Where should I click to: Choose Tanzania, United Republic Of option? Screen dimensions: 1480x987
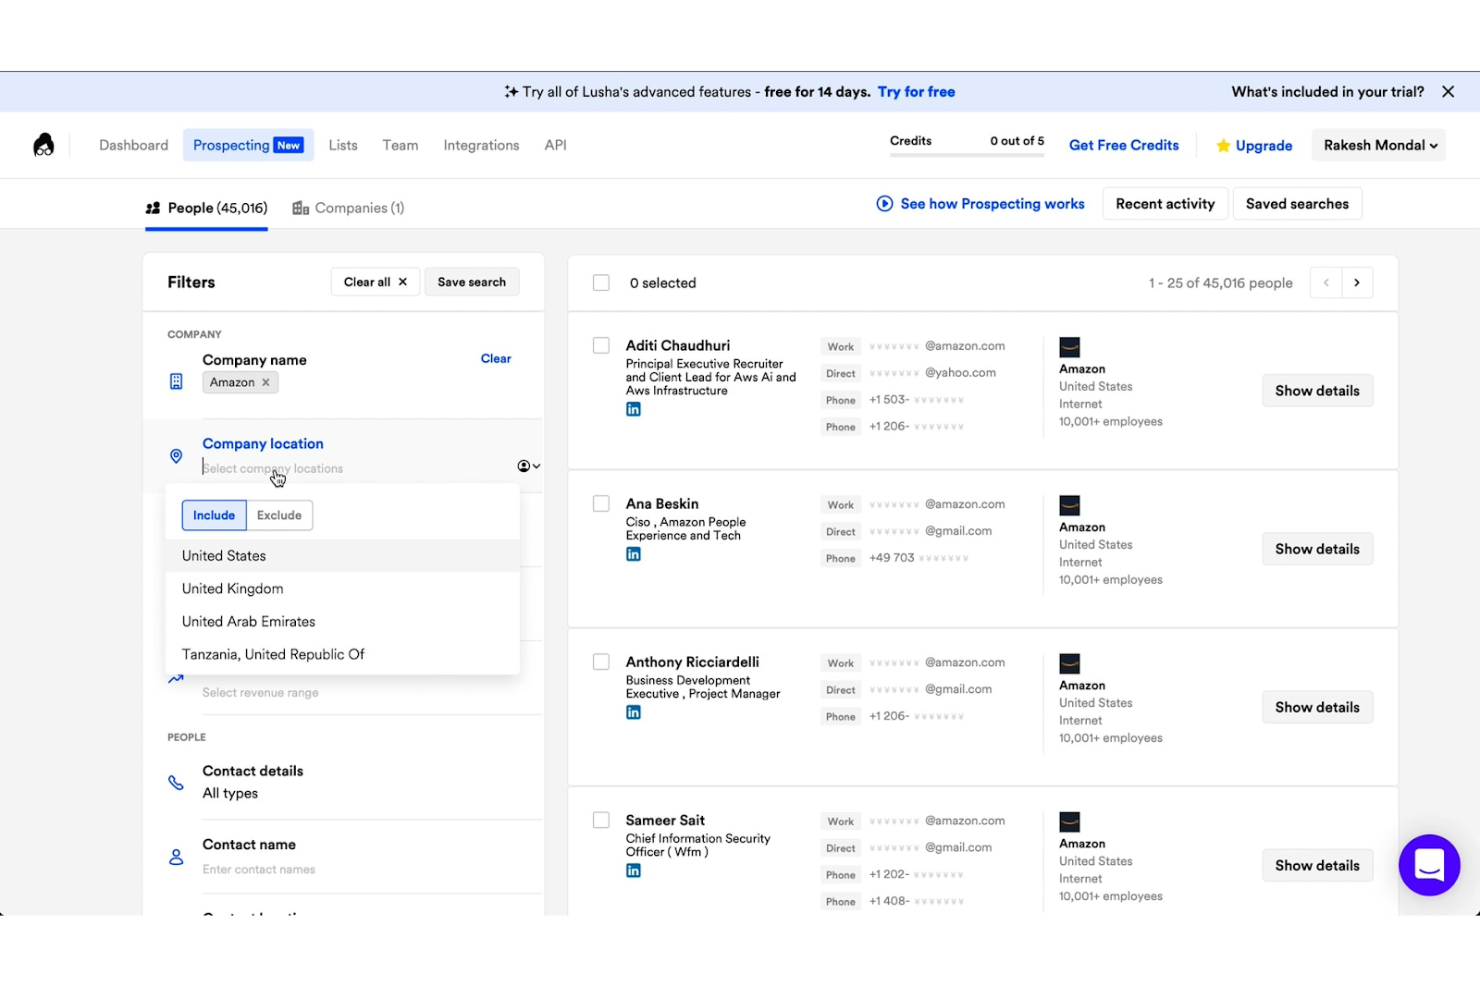[x=343, y=655]
